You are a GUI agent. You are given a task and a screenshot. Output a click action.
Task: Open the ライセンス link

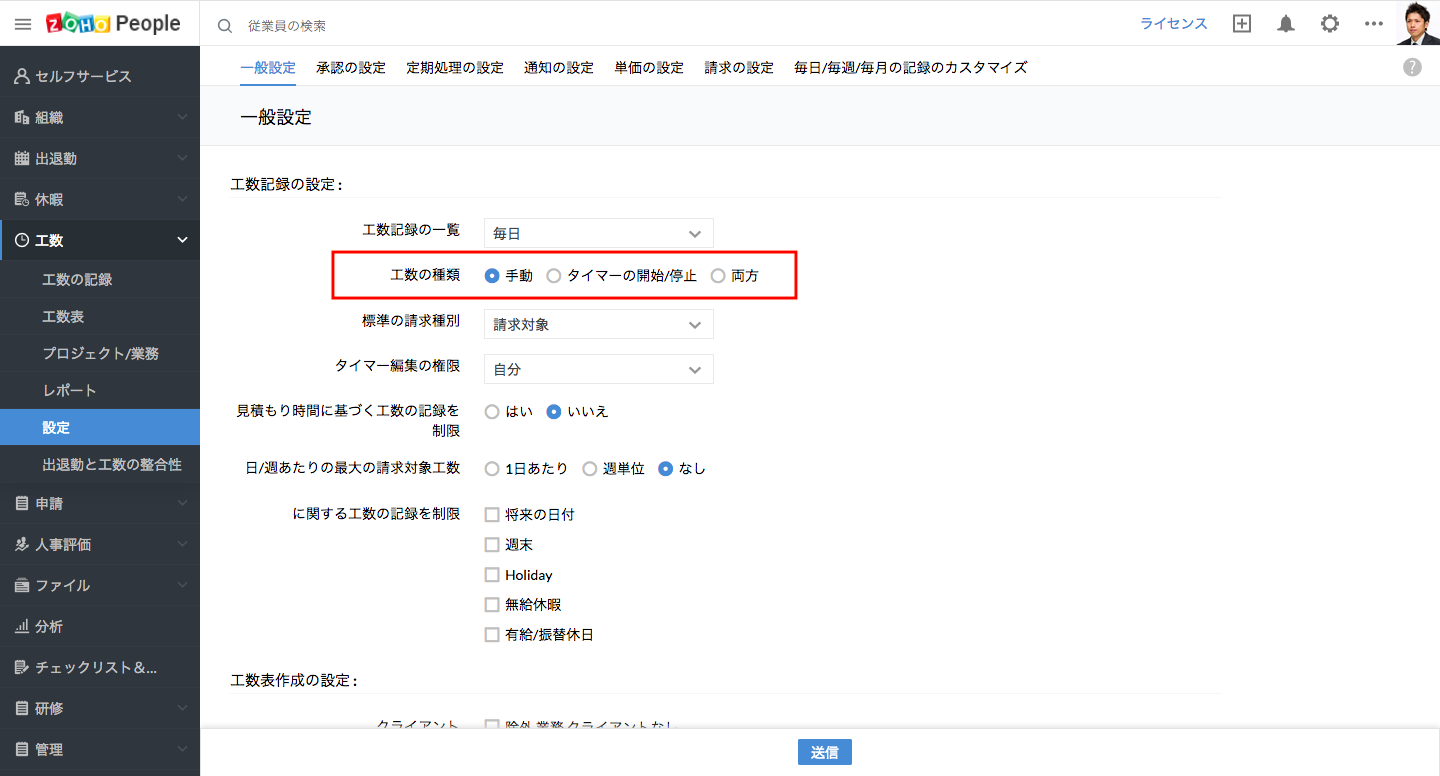[1174, 24]
